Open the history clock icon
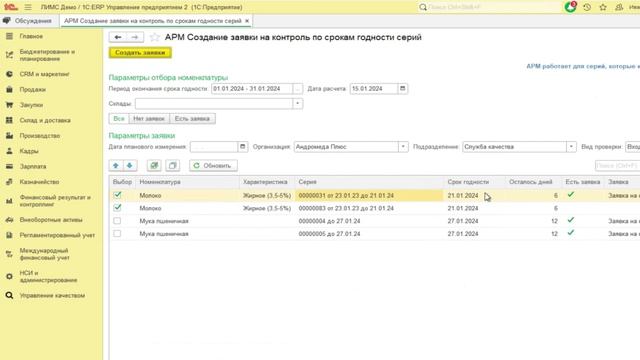This screenshot has height=360, width=640. [587, 7]
